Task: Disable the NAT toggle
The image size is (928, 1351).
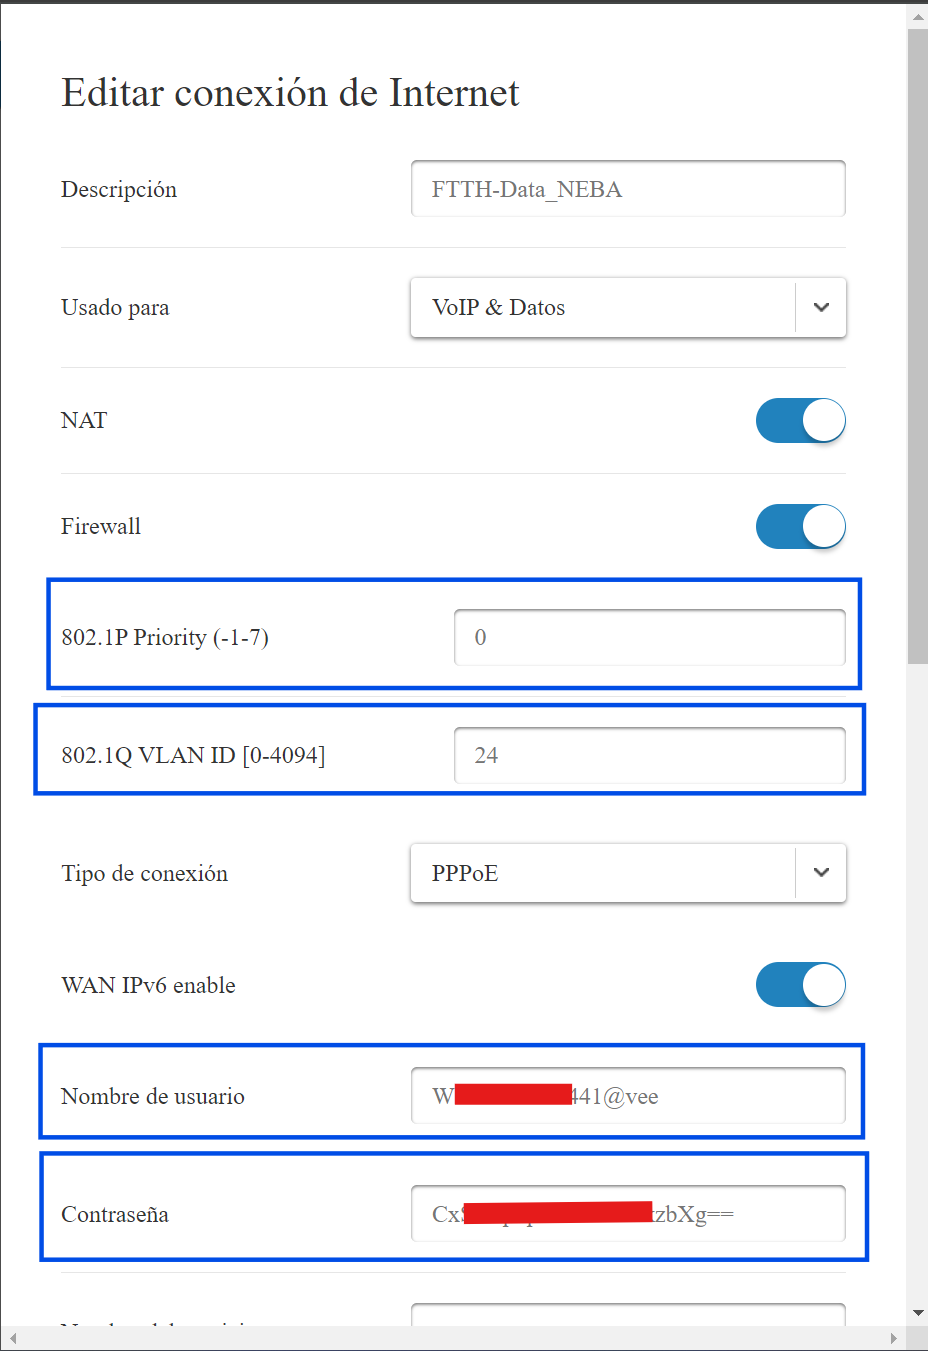Action: click(800, 420)
